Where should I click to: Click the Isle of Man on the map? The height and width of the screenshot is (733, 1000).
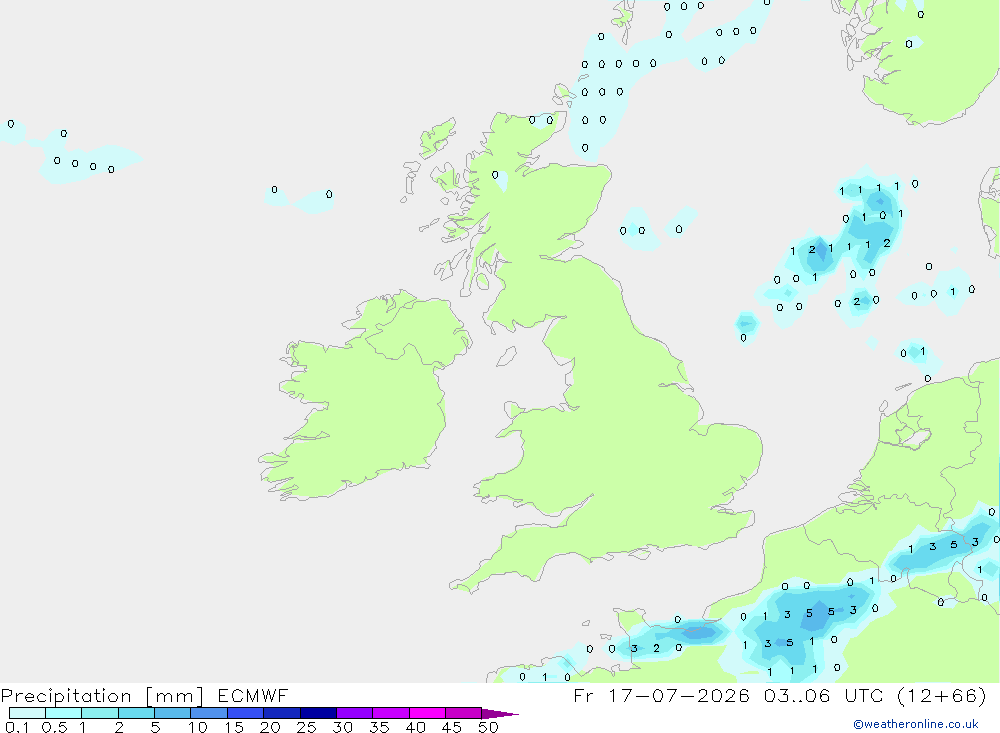pyautogui.click(x=506, y=356)
